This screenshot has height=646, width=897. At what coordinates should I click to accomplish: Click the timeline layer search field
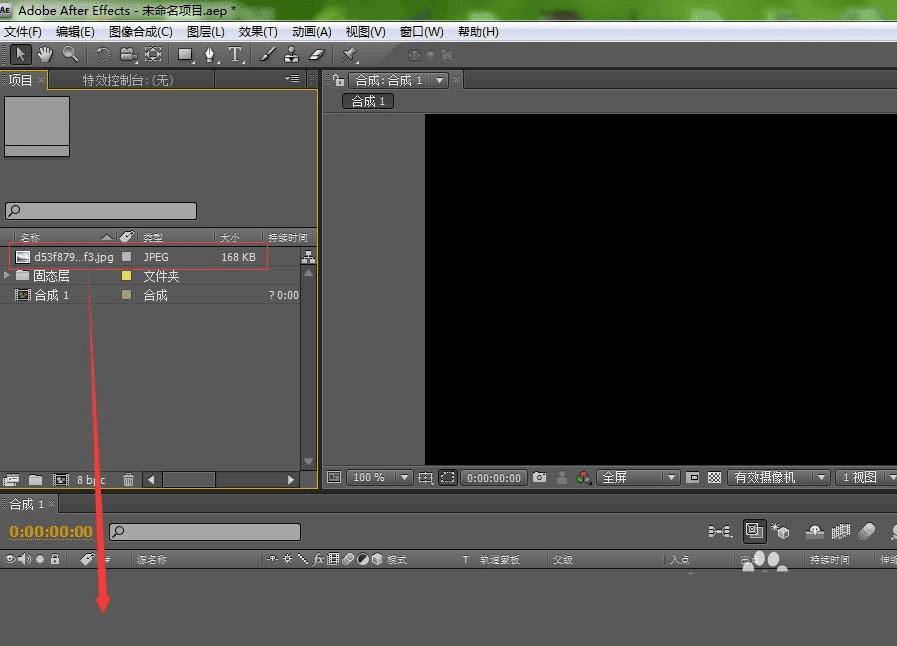click(x=205, y=532)
